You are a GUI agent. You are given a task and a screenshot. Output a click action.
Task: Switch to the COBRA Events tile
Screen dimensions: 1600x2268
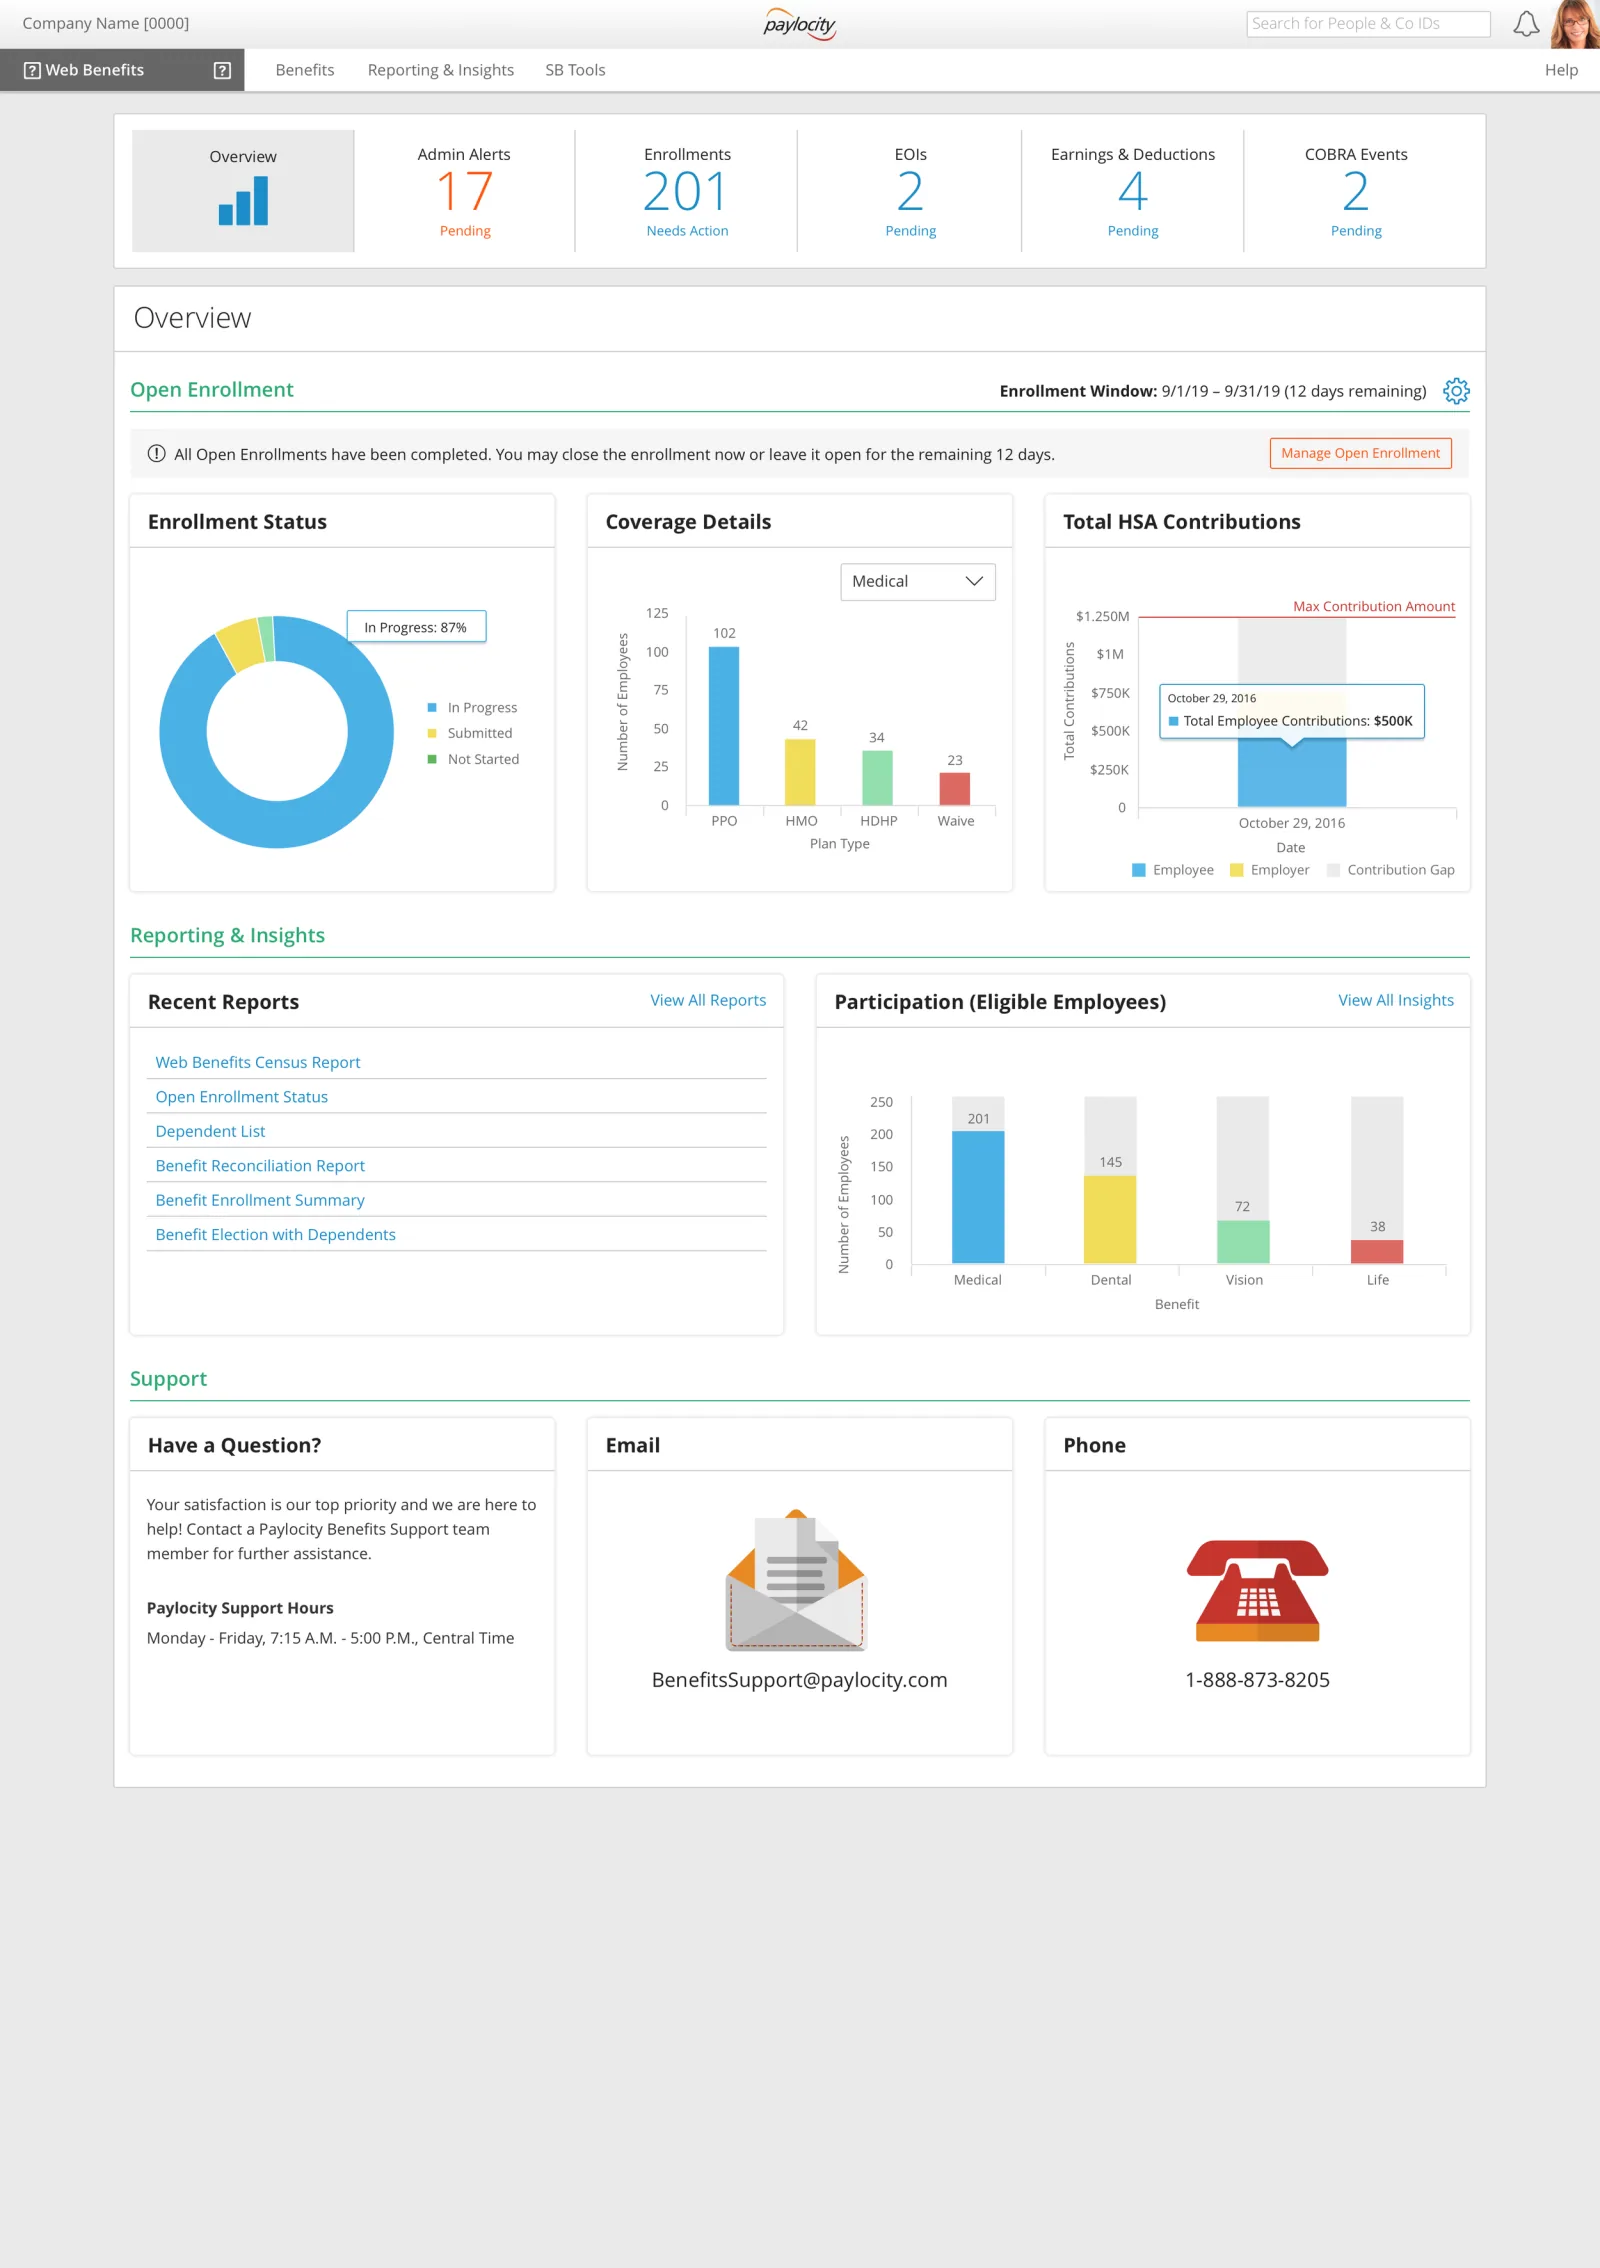(1356, 191)
